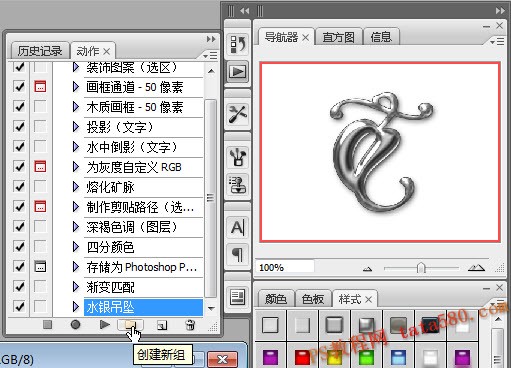Switch to the 信息 tab

click(381, 37)
